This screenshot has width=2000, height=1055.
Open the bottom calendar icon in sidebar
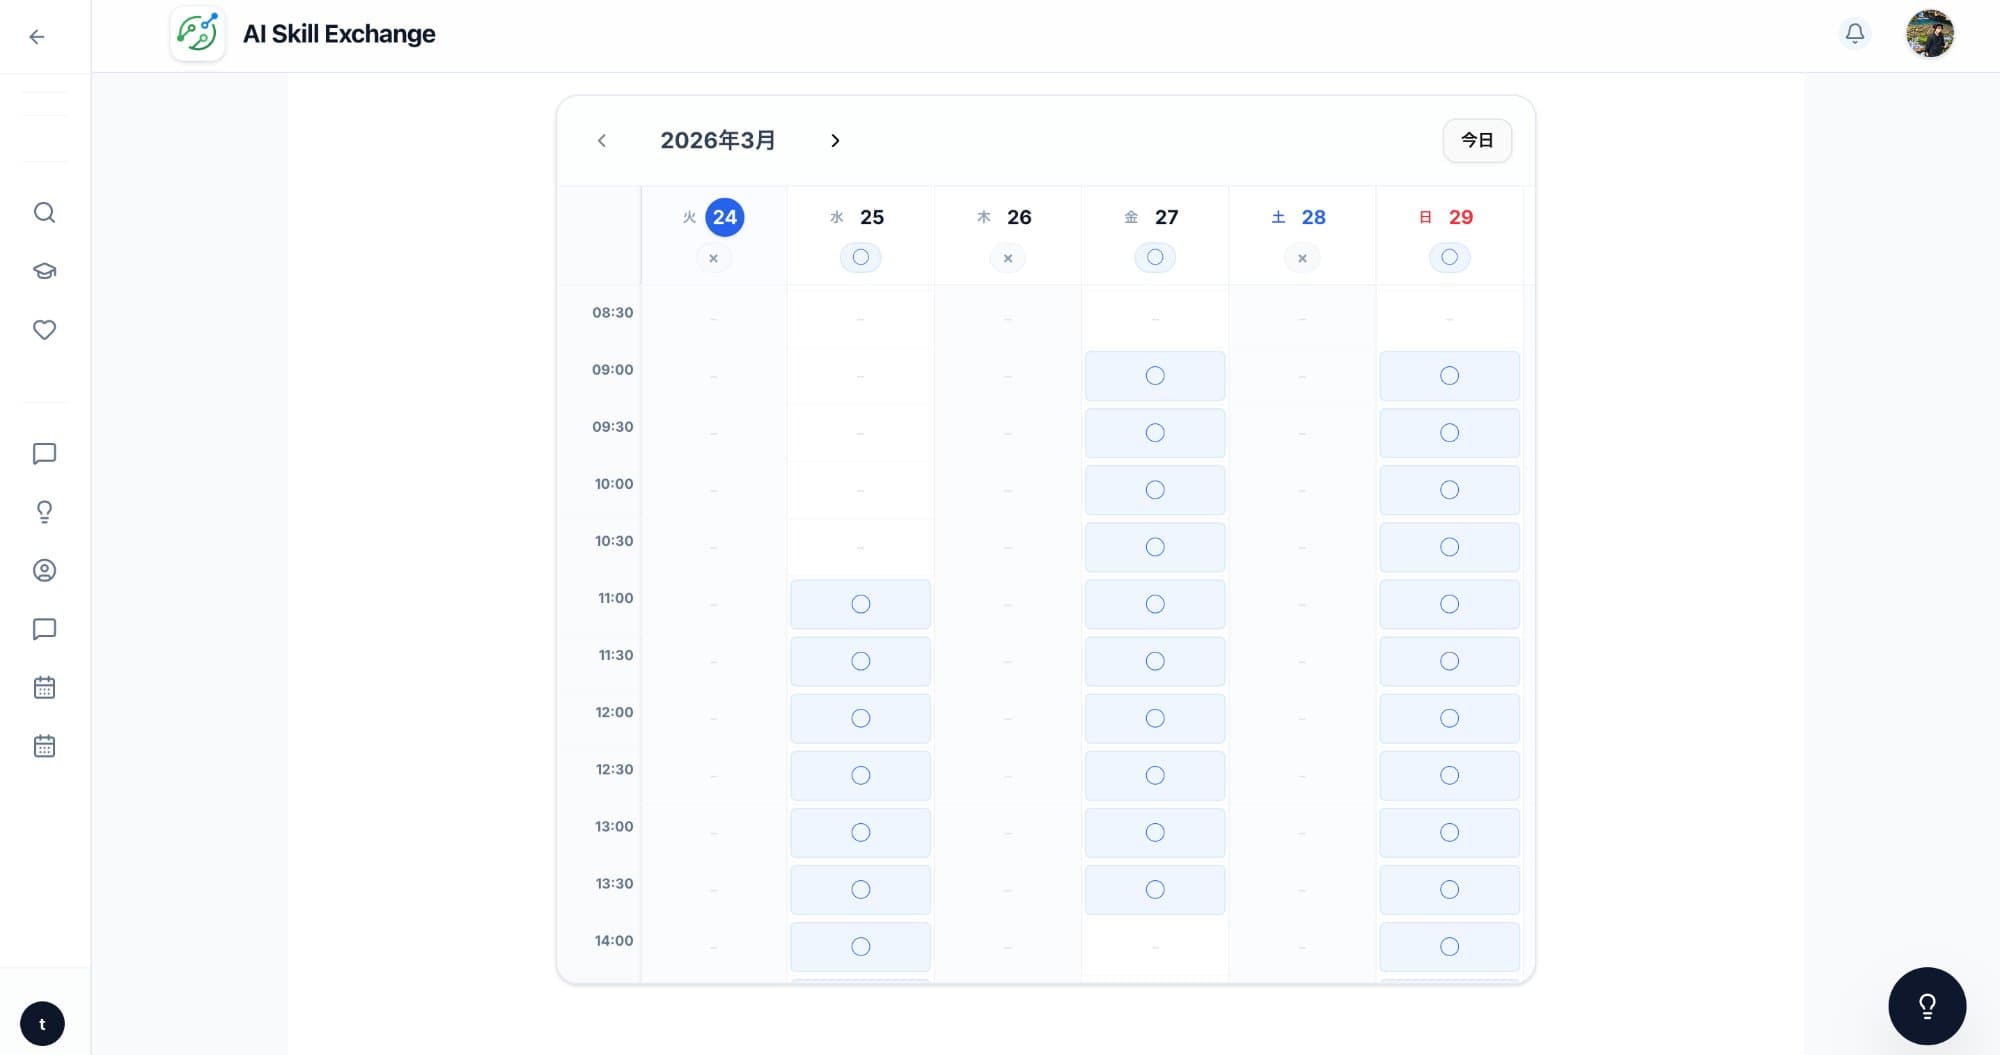44,746
